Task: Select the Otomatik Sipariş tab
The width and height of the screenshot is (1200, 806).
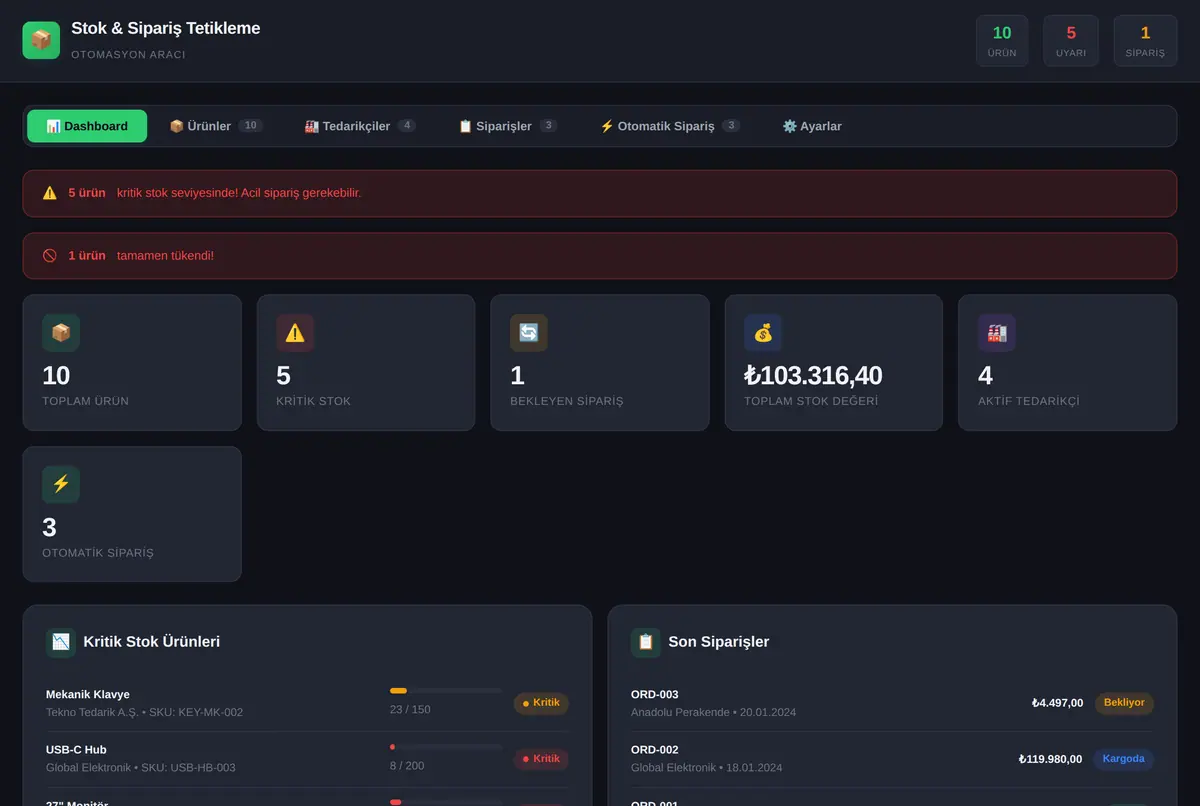Action: pos(670,126)
